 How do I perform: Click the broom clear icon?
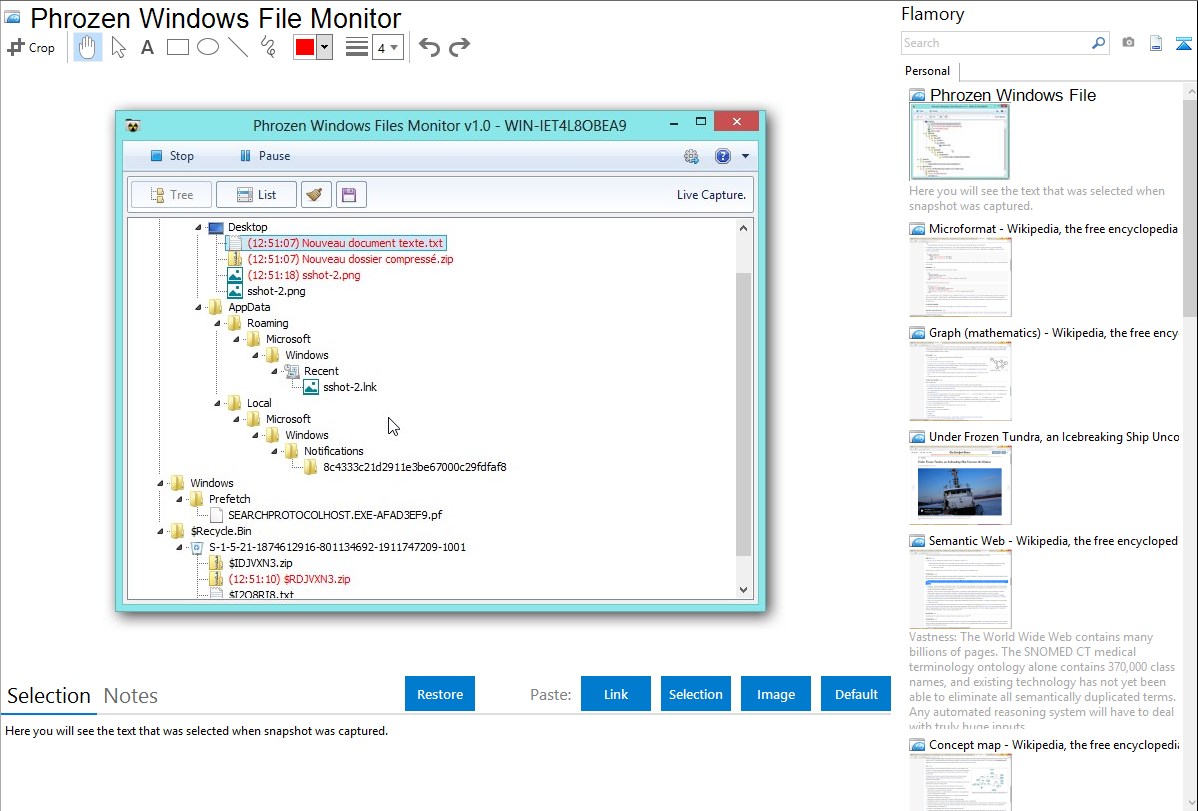pyautogui.click(x=316, y=195)
